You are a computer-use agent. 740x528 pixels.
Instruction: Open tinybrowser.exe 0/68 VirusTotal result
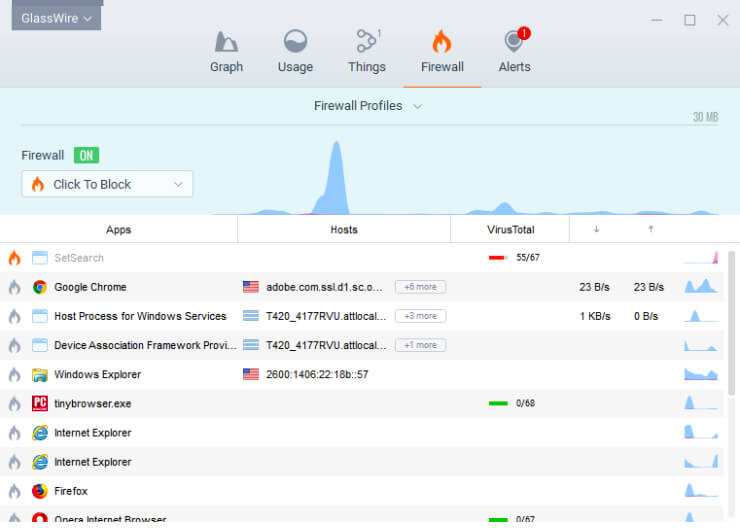[512, 403]
